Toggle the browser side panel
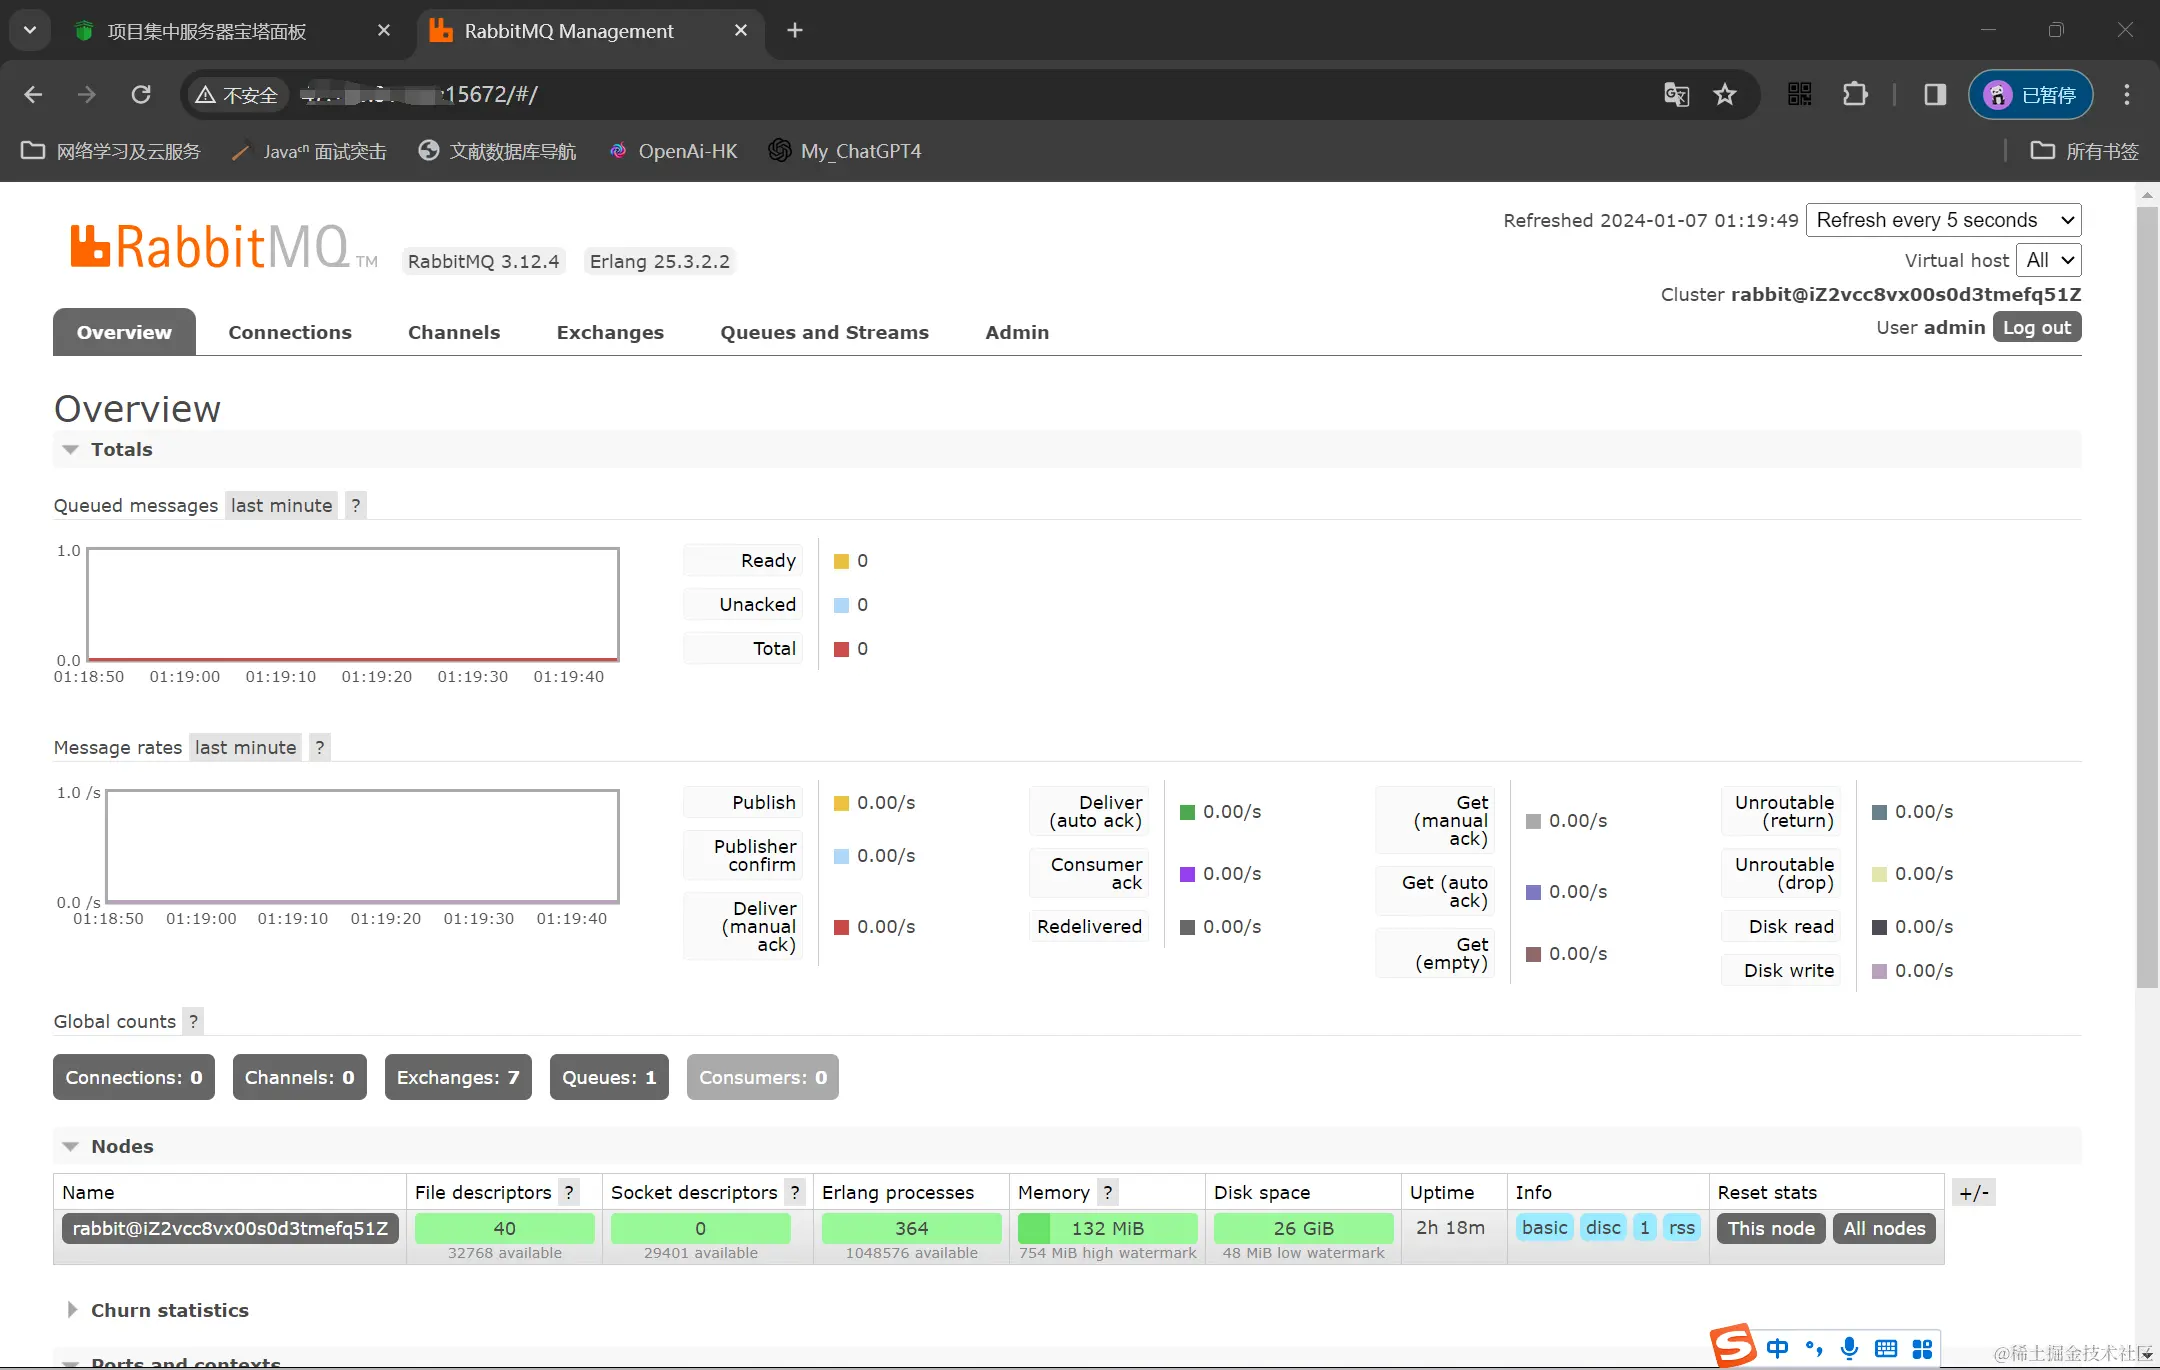 point(1935,94)
